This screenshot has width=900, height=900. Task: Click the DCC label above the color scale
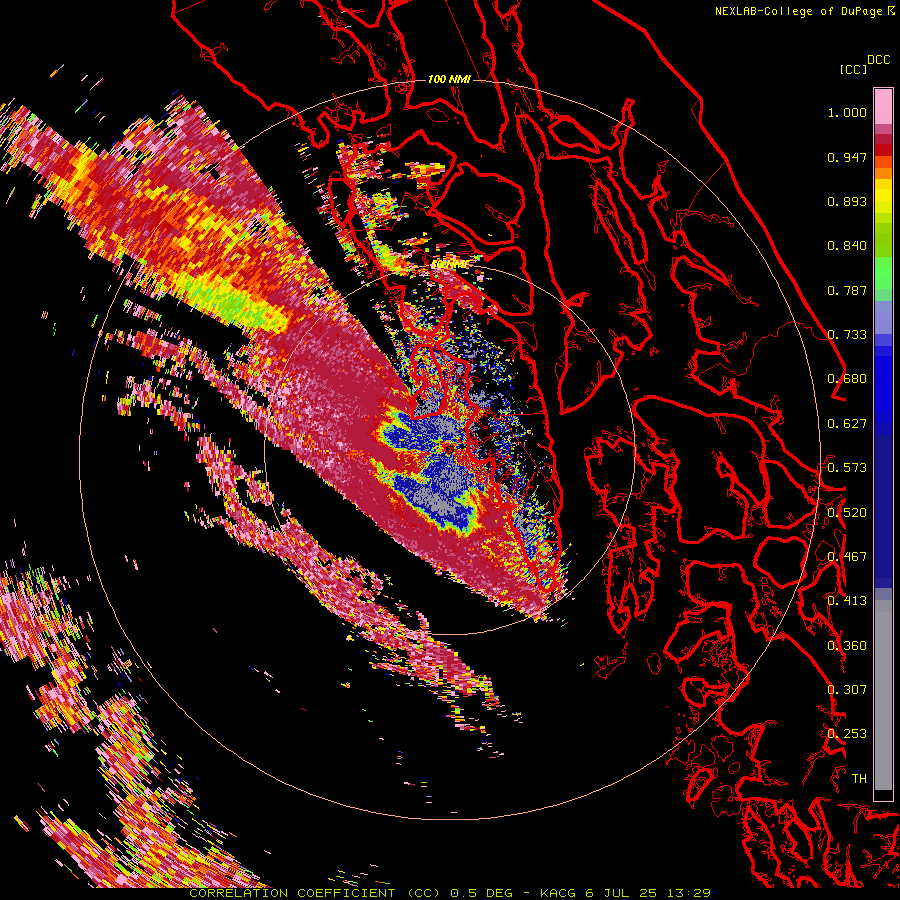point(878,60)
